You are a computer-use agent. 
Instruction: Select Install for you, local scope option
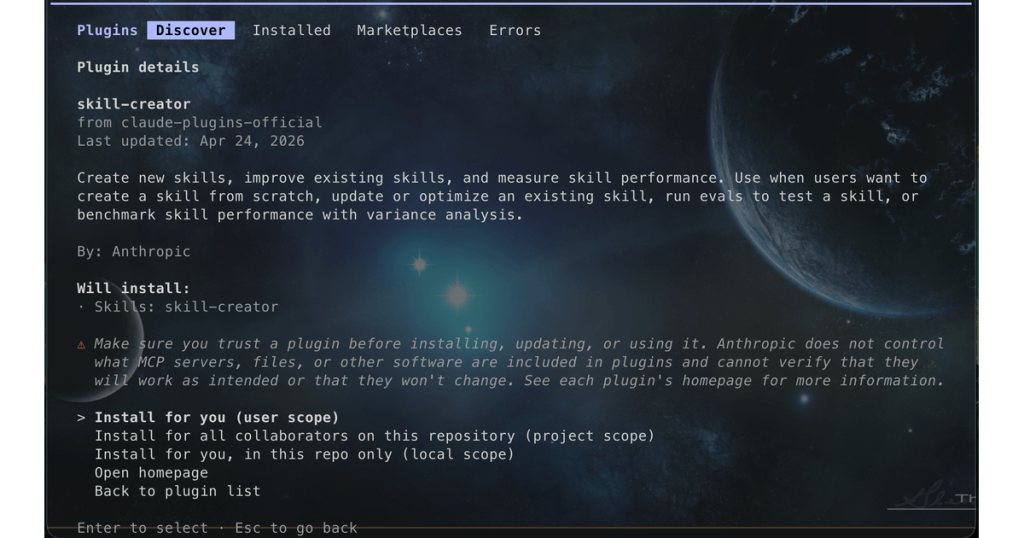304,454
